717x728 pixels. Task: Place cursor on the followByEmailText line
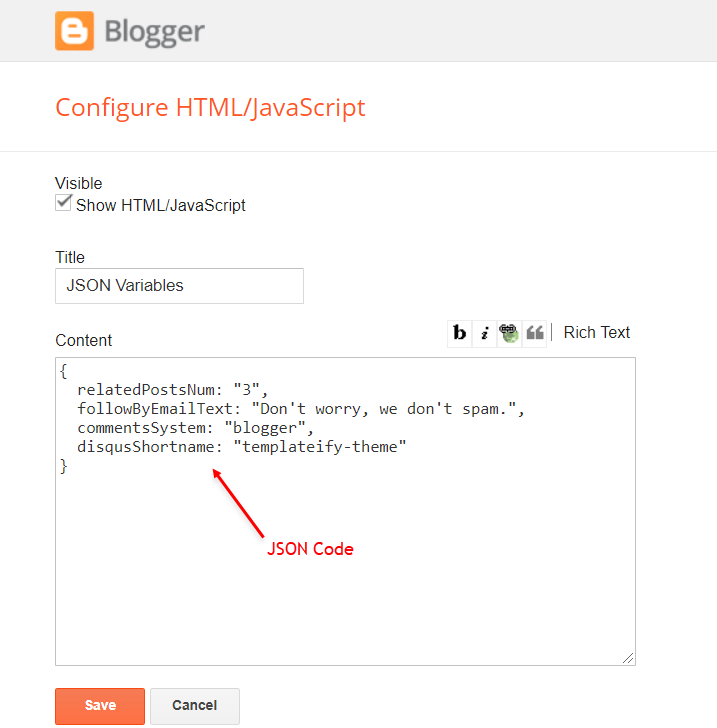(300, 409)
